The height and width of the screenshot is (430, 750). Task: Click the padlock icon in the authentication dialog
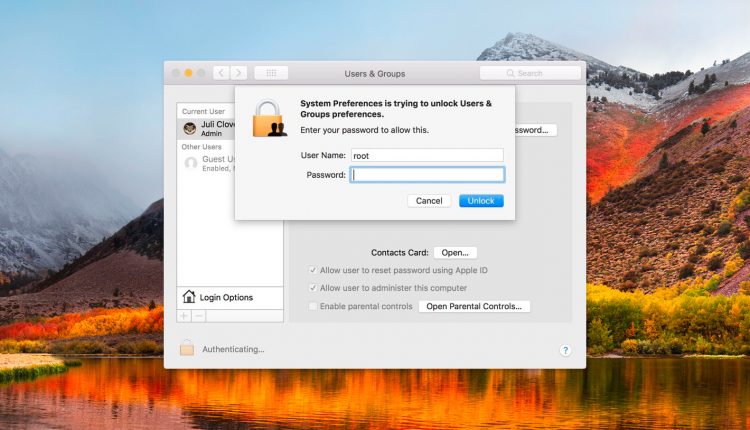pyautogui.click(x=269, y=119)
